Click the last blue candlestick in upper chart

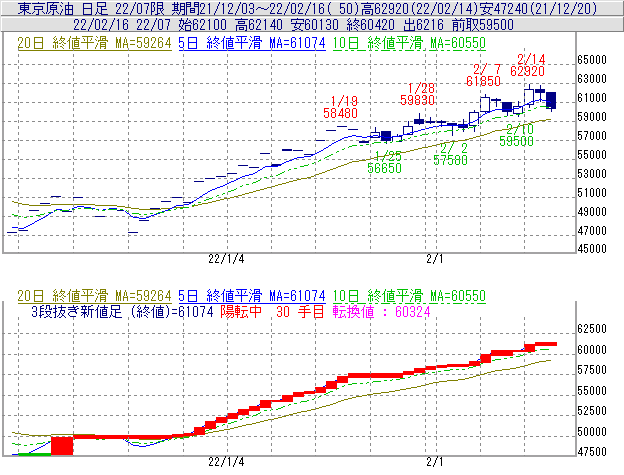(x=551, y=100)
